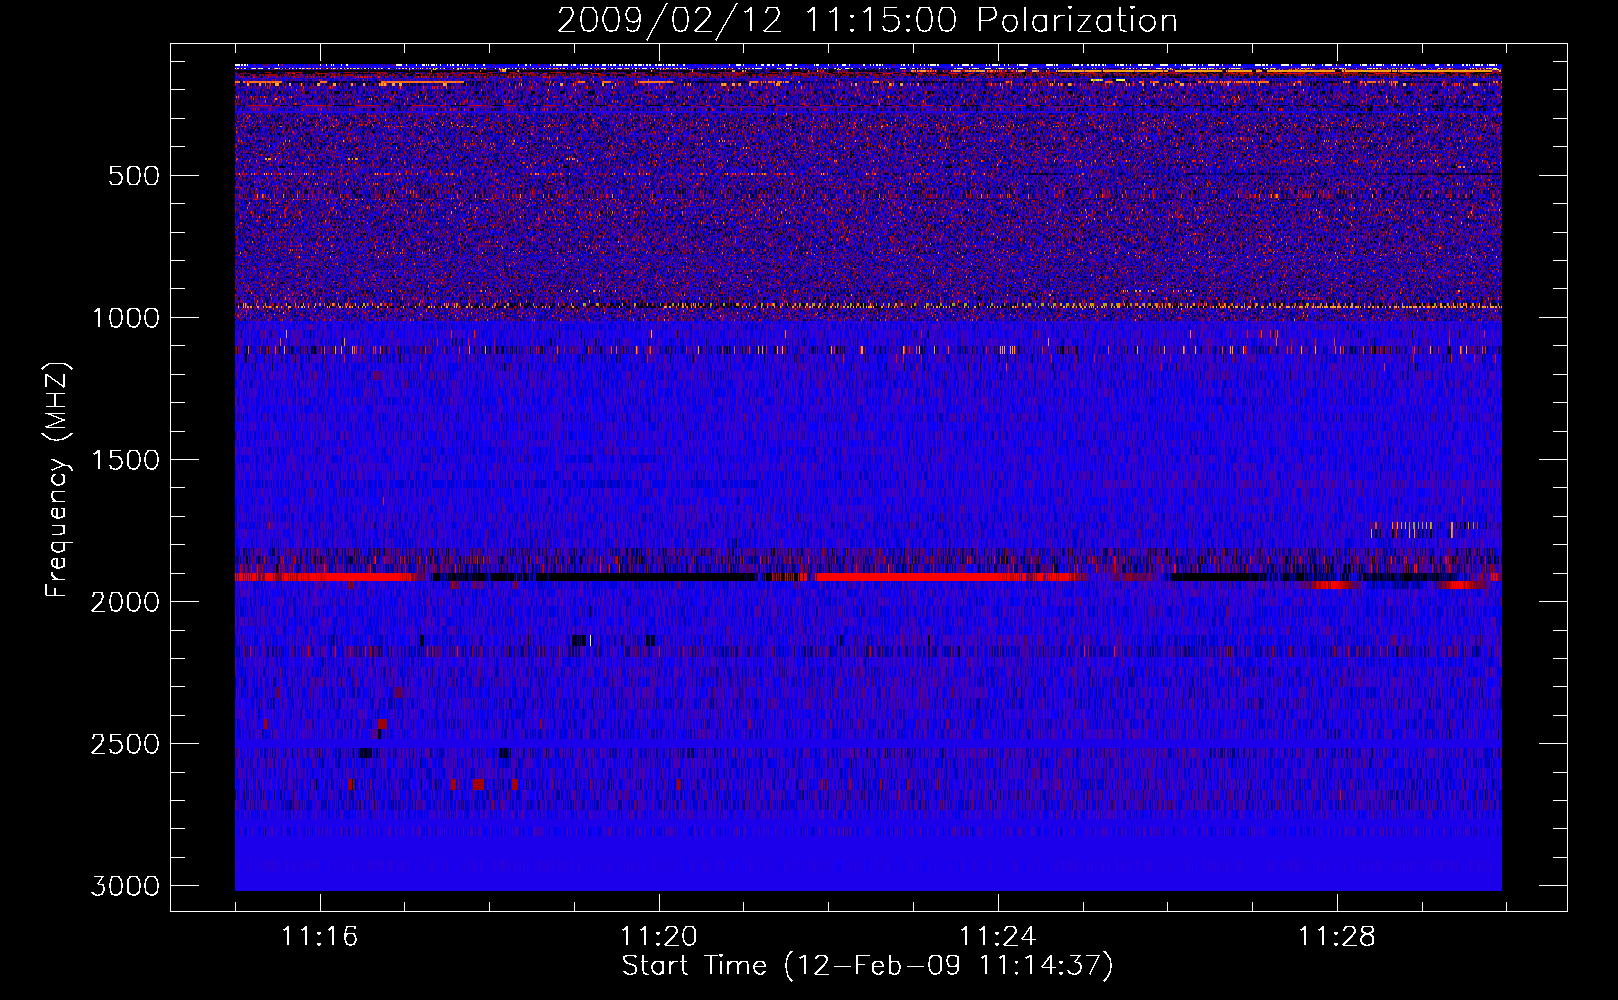Select the 2500 frequency tick label
This screenshot has width=1618, height=1000.
[x=125, y=744]
